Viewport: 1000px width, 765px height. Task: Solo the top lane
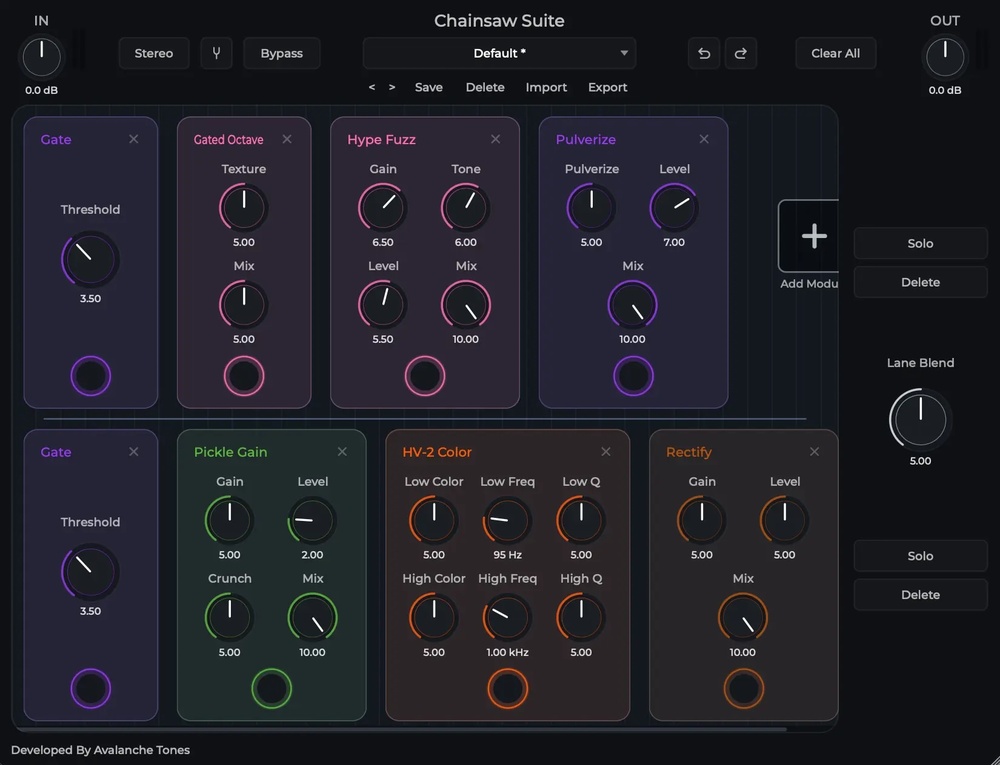pos(920,244)
